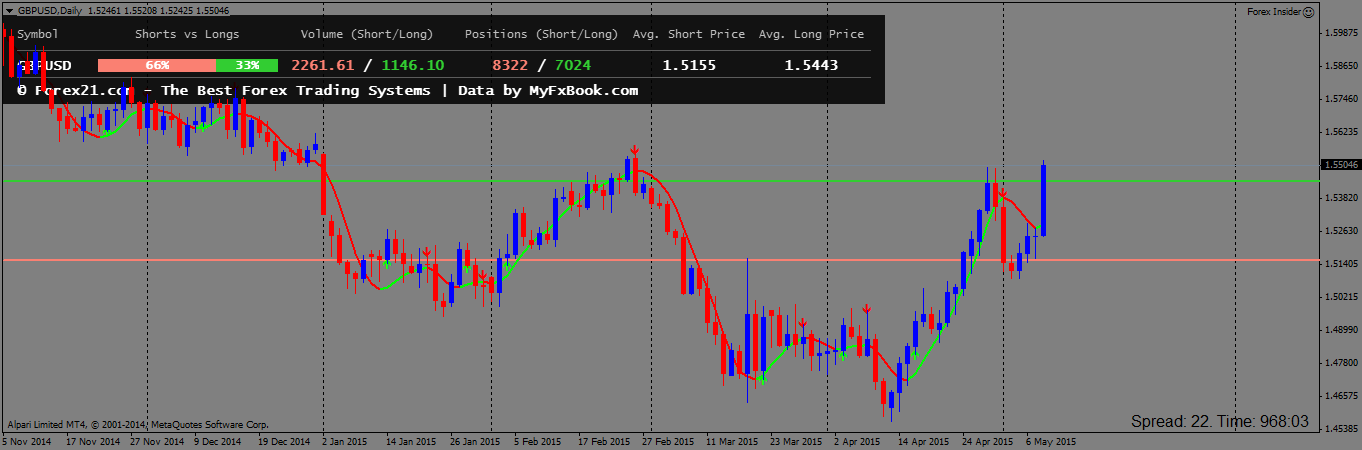This screenshot has width=1362, height=450.
Task: Click the average short price 1.5155
Action: (689, 65)
